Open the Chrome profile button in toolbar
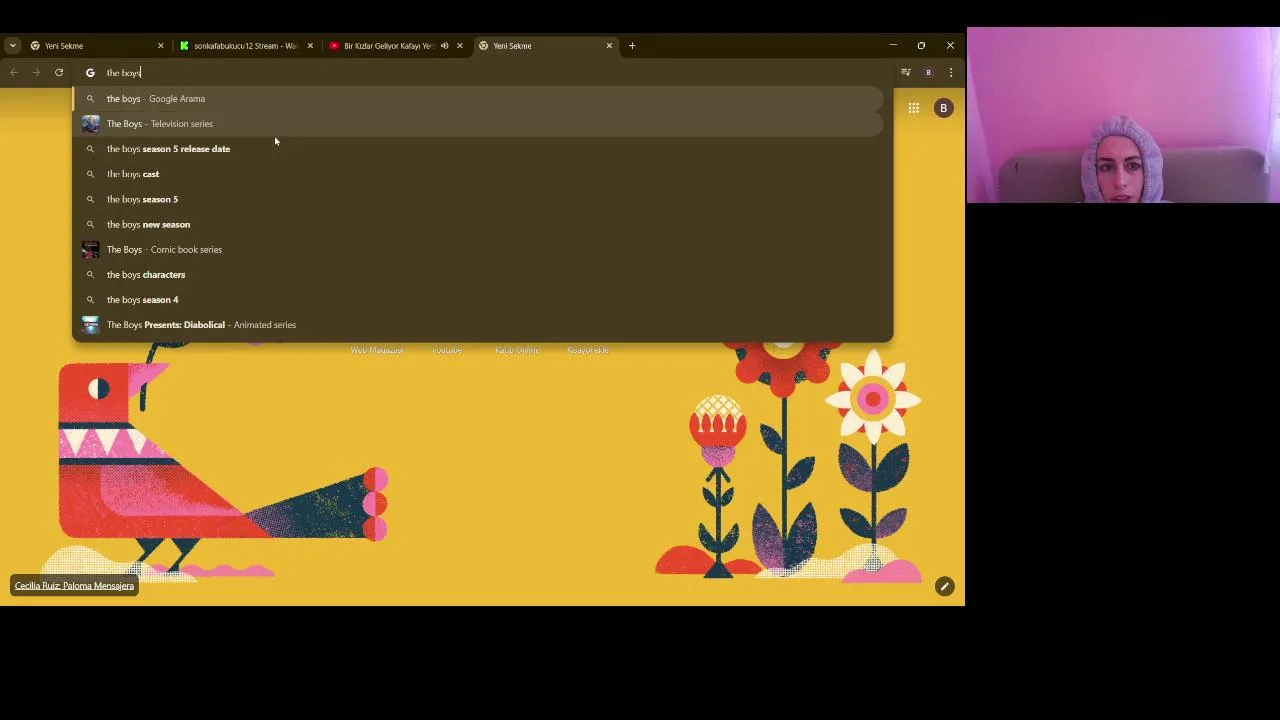The height and width of the screenshot is (720, 1280). coord(928,72)
